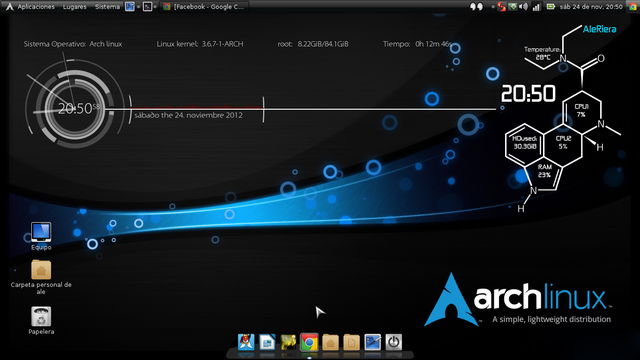The width and height of the screenshot is (640, 360).
Task: Click the 'root: 8.22GiB/84.1GiB' text
Action: click(x=313, y=44)
